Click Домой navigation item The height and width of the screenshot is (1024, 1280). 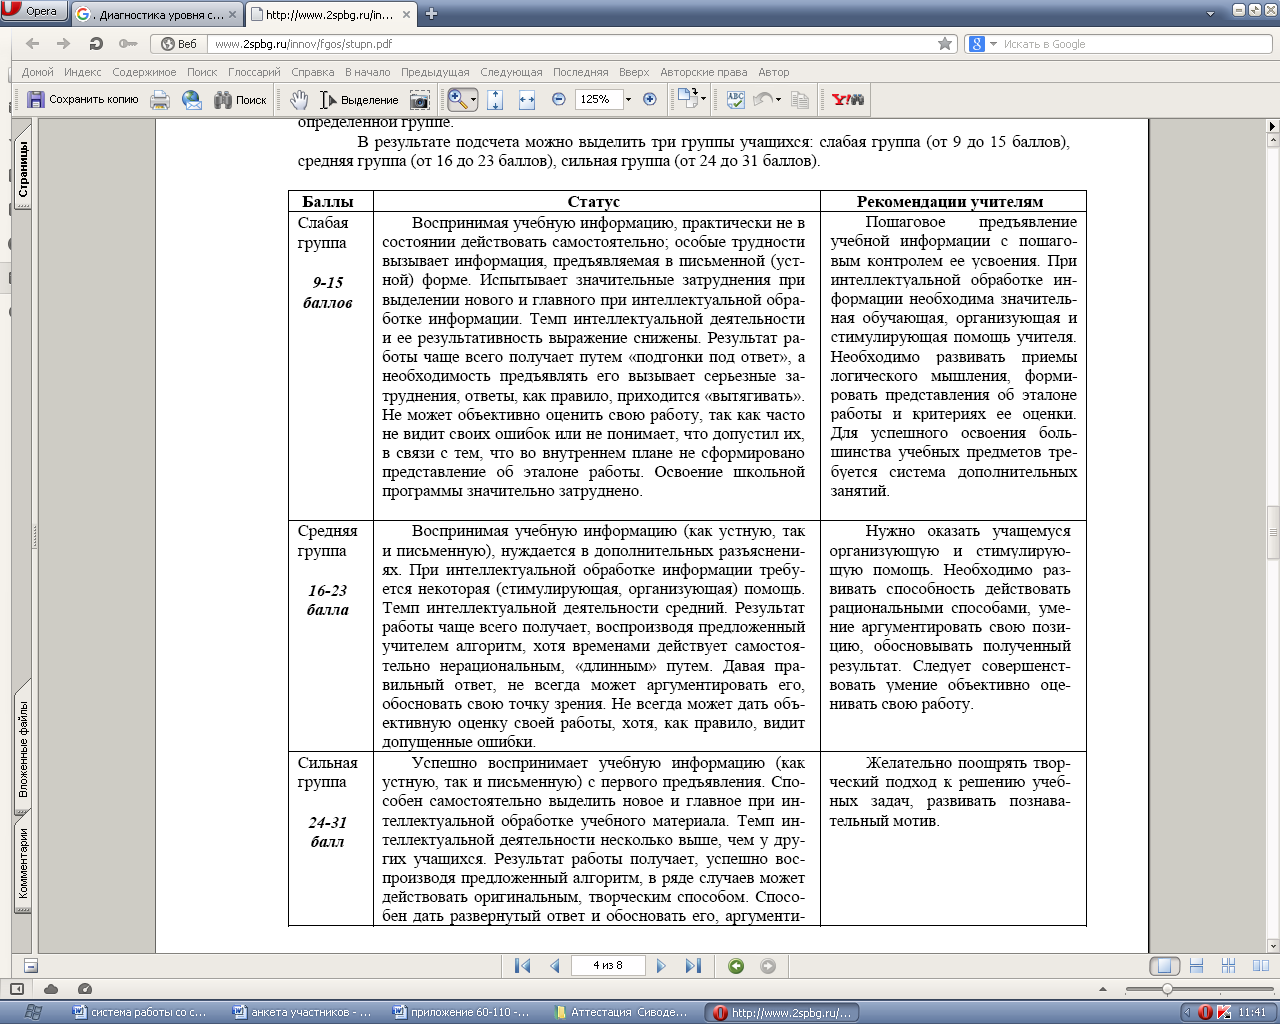pos(38,72)
